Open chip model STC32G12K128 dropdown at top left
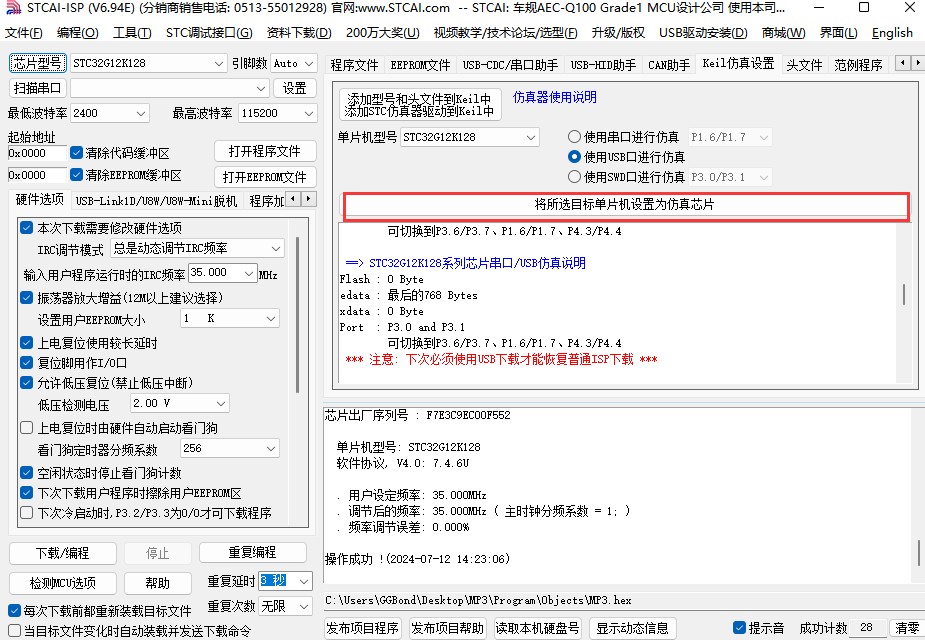Image resolution: width=925 pixels, height=640 pixels. (148, 63)
